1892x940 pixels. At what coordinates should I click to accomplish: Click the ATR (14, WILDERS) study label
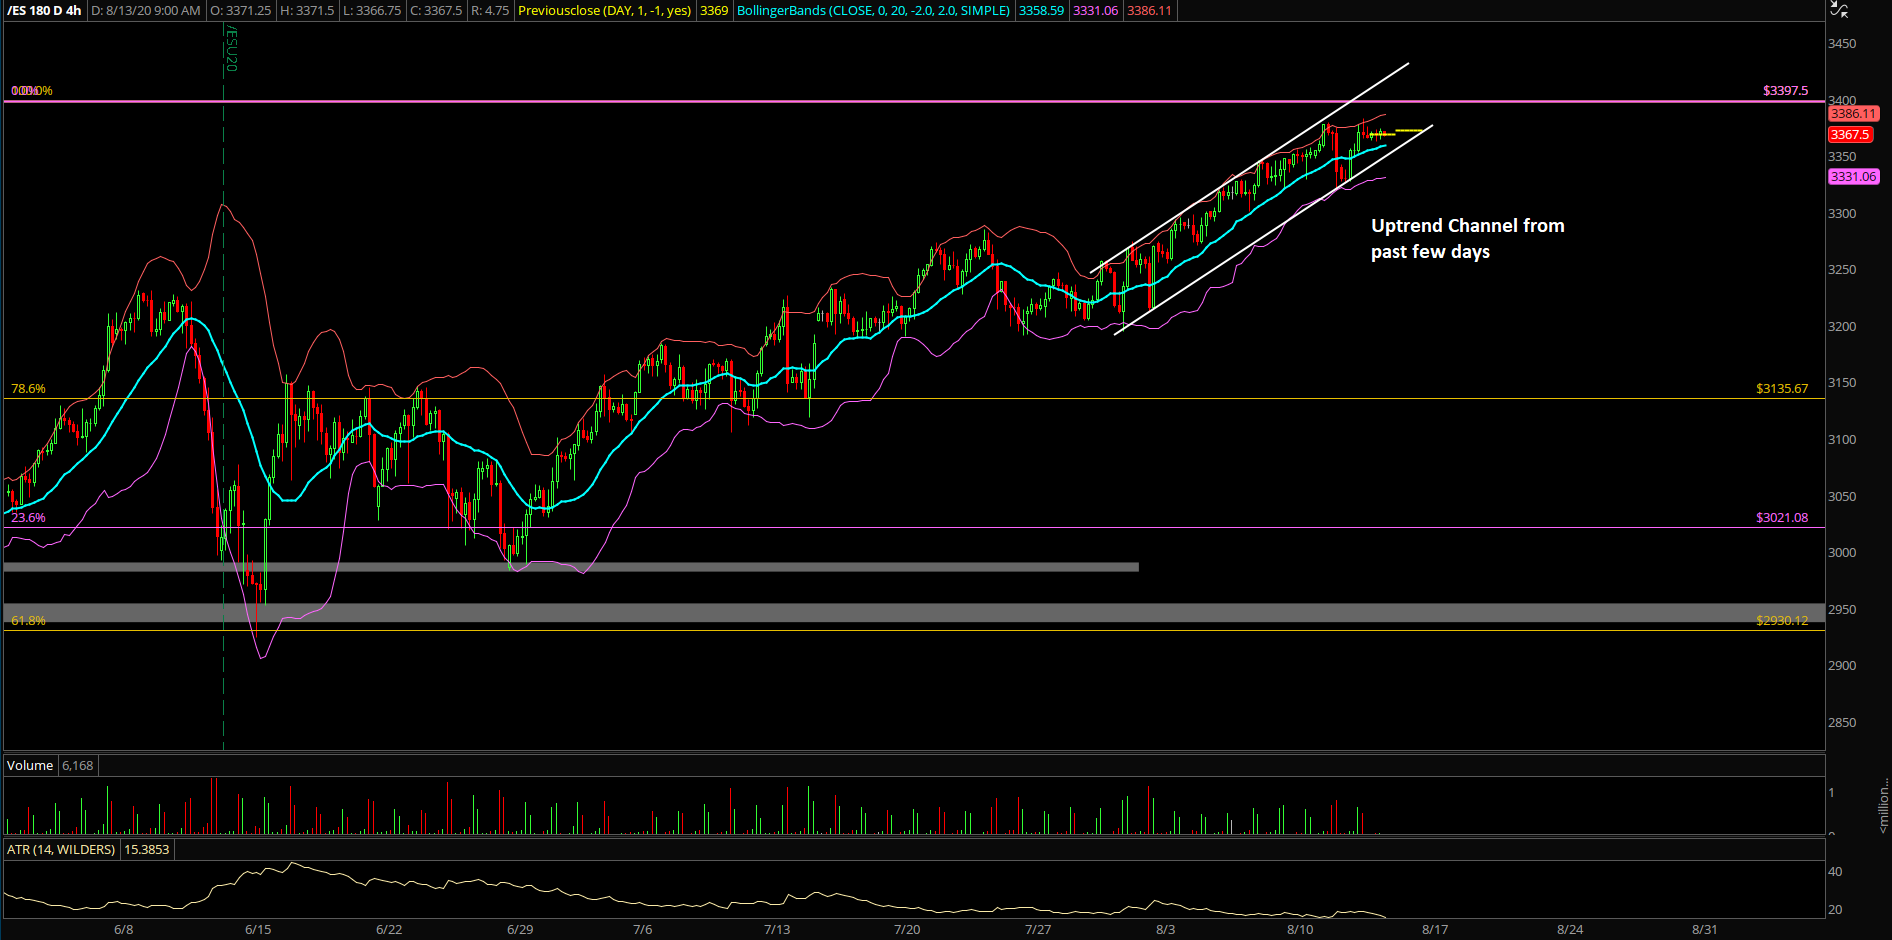click(x=61, y=850)
